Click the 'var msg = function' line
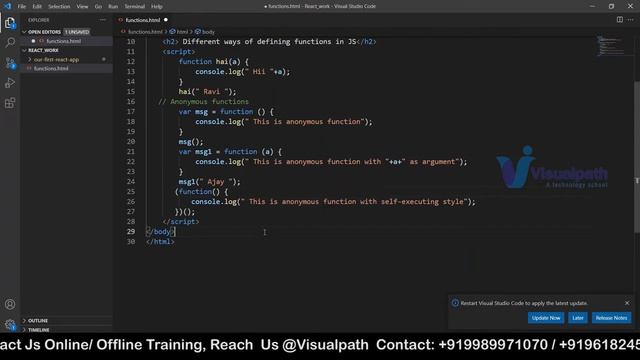Image resolution: width=640 pixels, height=360 pixels. click(x=226, y=112)
